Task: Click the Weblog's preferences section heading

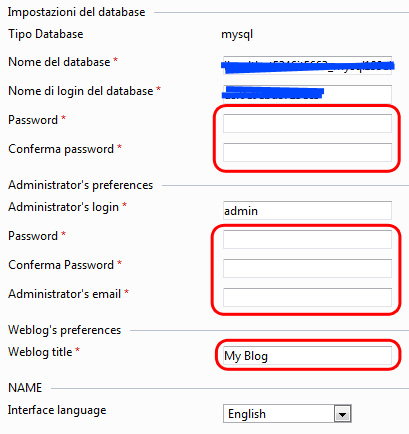Action: click(x=64, y=330)
